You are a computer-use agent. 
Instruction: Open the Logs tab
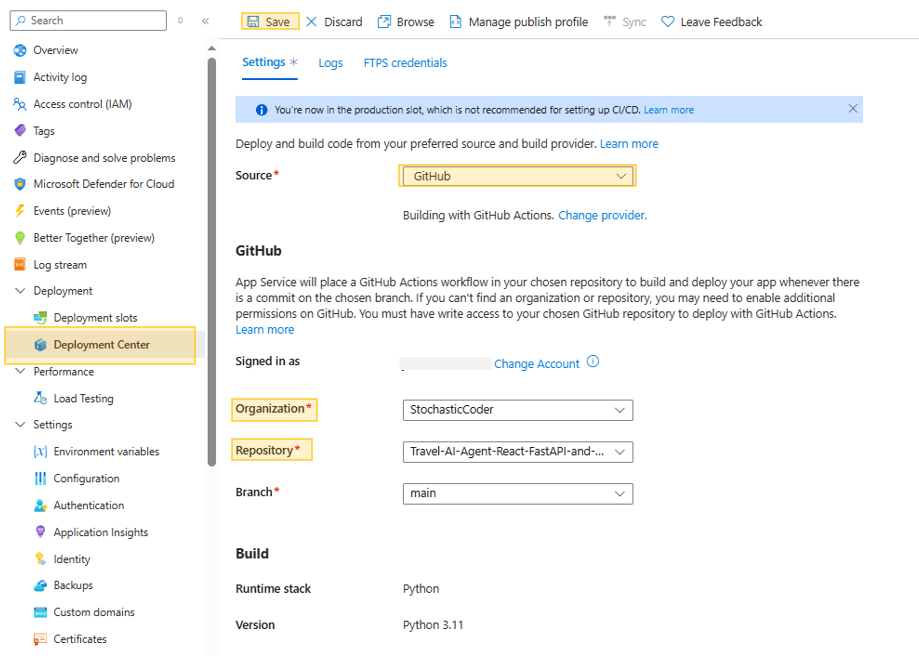pyautogui.click(x=330, y=62)
